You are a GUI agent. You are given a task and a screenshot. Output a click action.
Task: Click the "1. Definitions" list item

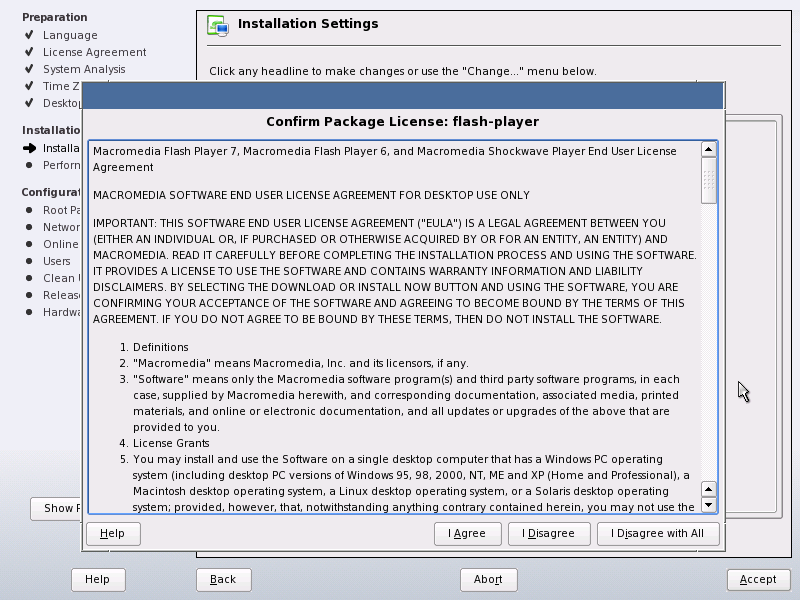tap(154, 347)
